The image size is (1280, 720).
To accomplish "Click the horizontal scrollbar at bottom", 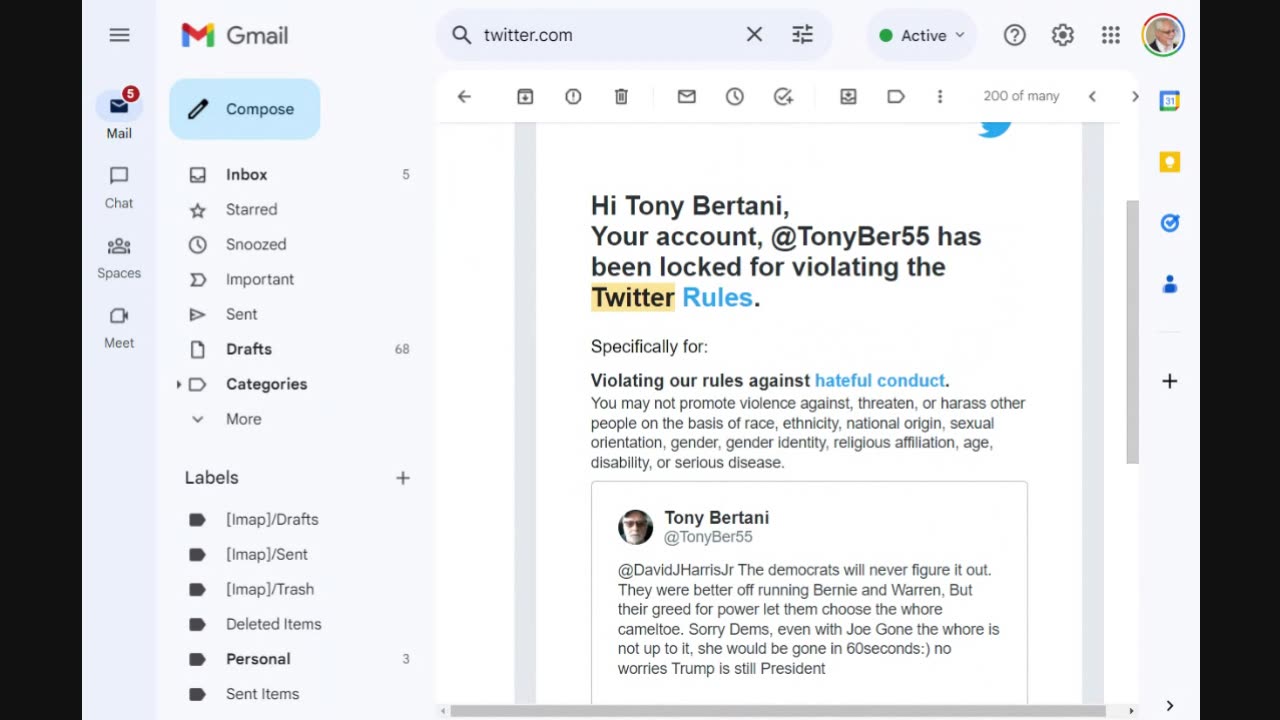I will [778, 711].
